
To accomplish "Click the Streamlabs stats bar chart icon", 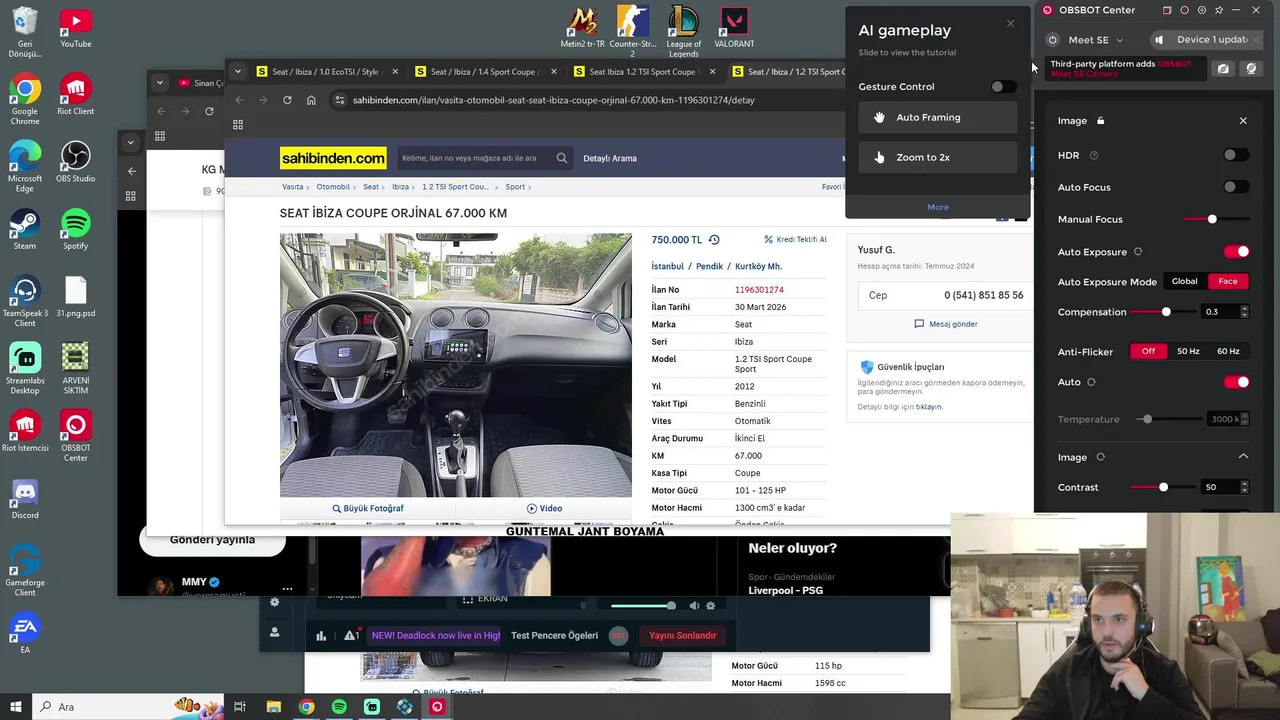I will (321, 635).
